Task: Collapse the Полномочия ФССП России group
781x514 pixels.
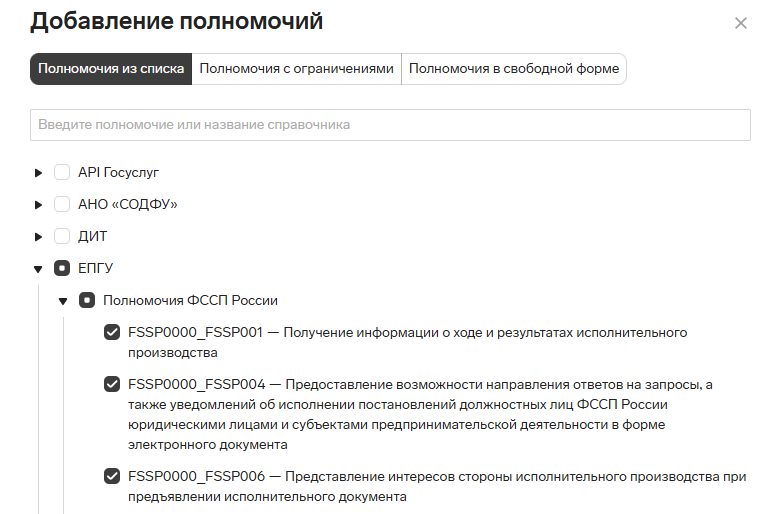Action: 62,301
